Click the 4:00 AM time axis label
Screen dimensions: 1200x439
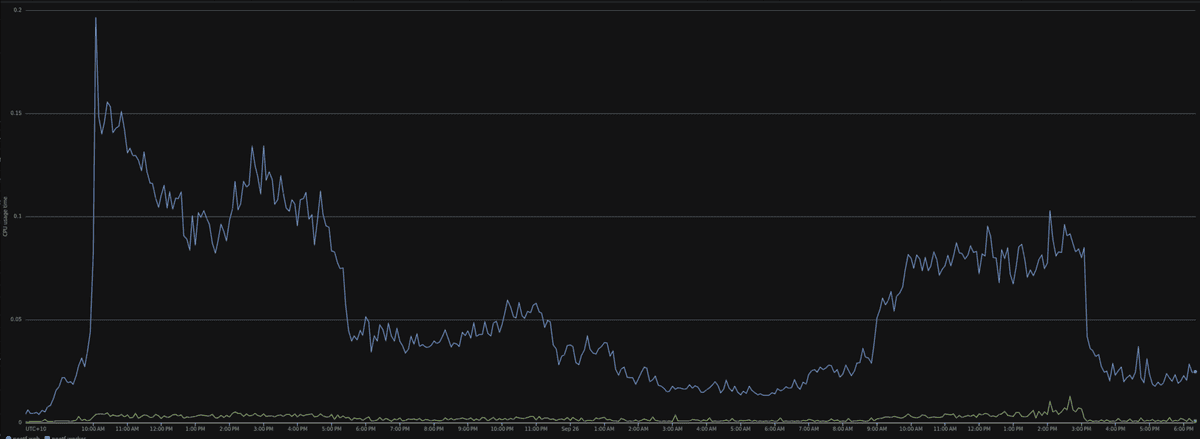[x=706, y=428]
